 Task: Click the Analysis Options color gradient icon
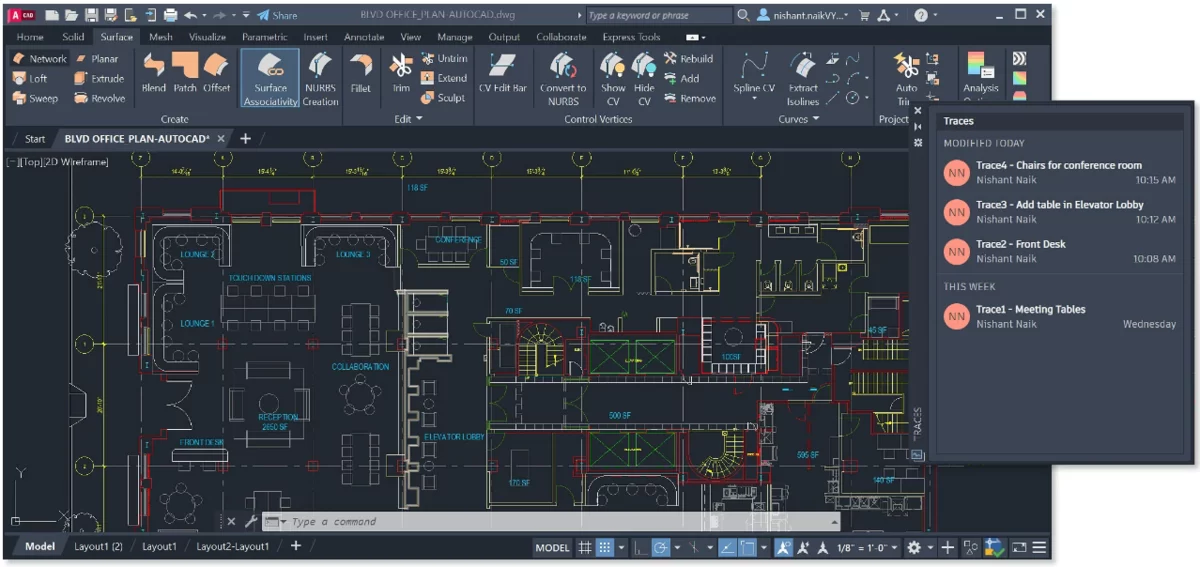[x=980, y=67]
